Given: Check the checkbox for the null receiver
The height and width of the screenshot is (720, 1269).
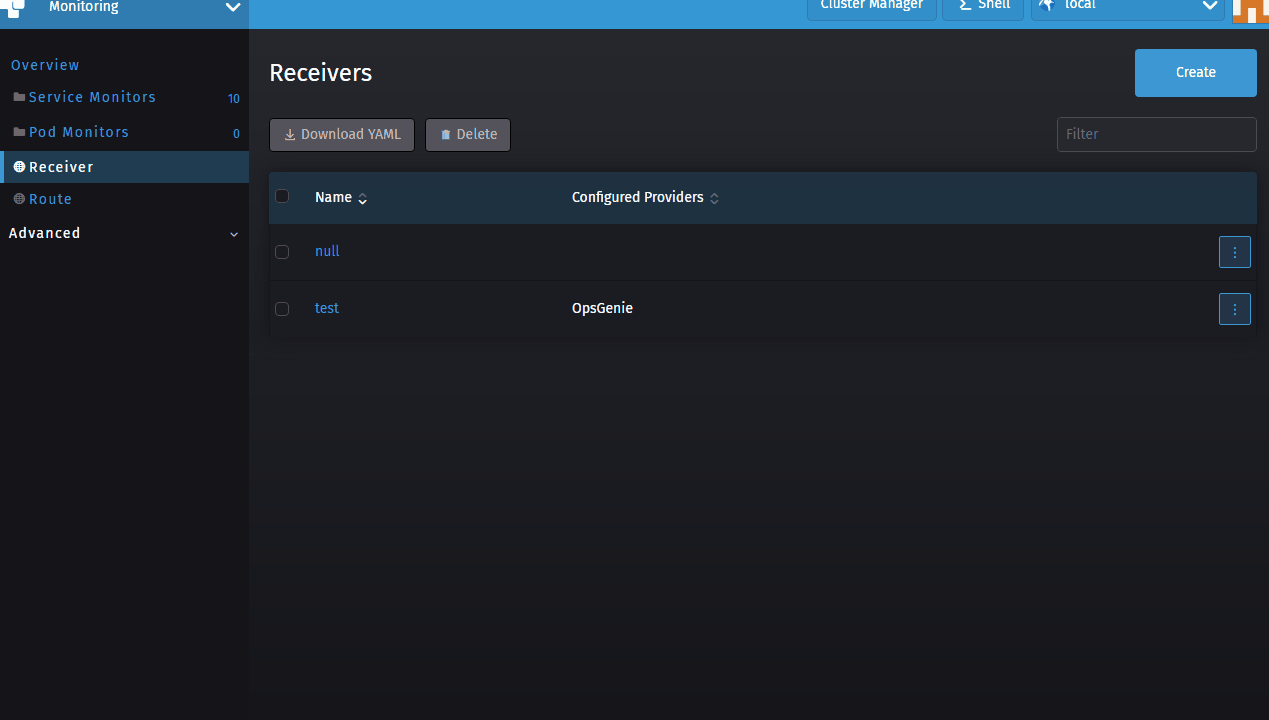Looking at the screenshot, I should [282, 252].
